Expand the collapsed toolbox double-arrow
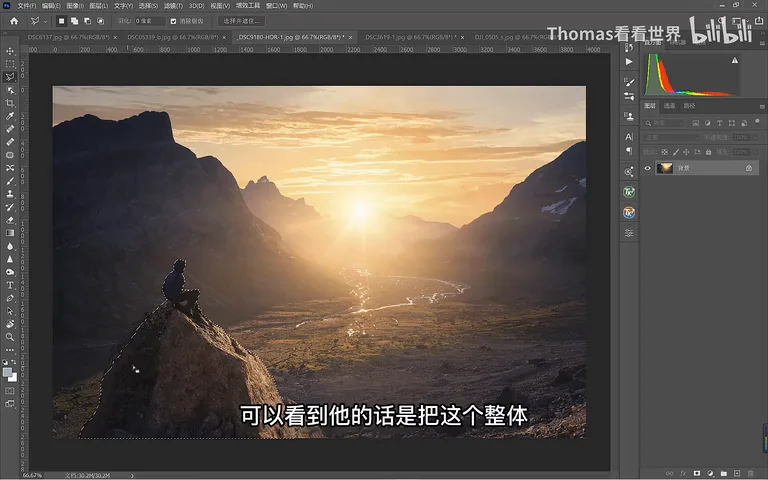Image resolution: width=768 pixels, height=480 pixels. point(5,33)
